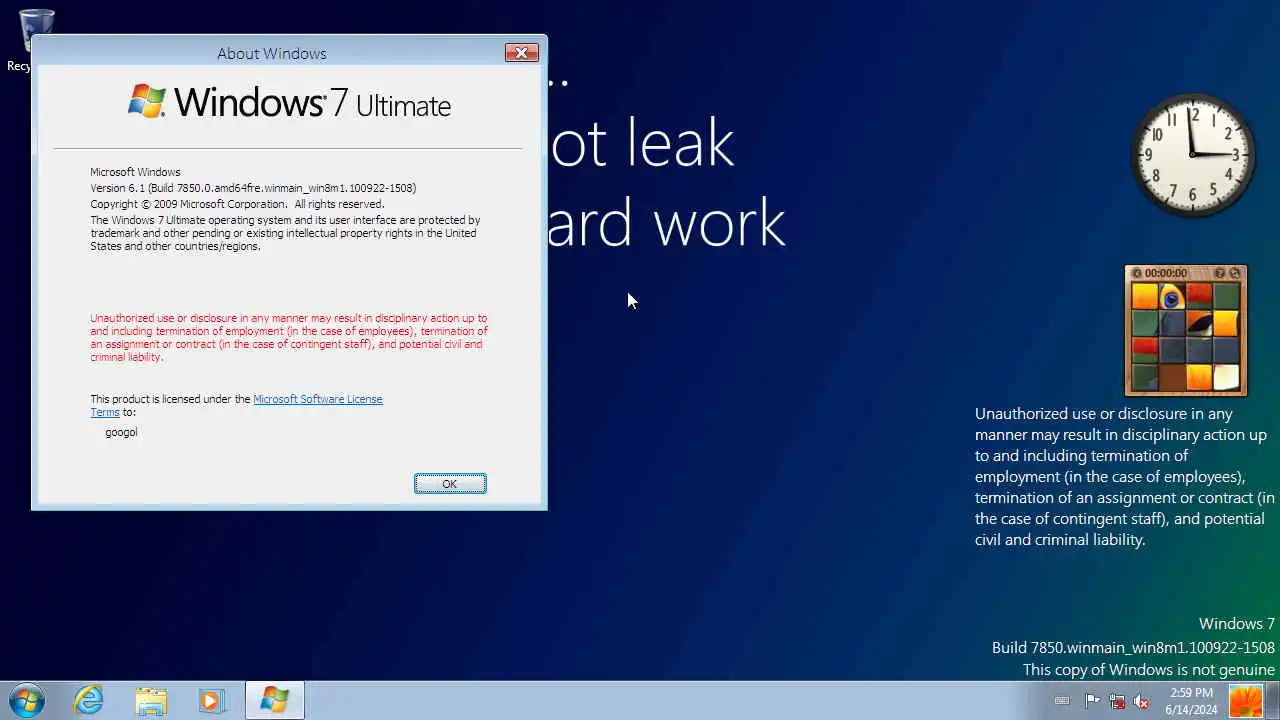The image size is (1280, 720).
Task: Click the puzzle gadget solve/shuffle icon
Action: 1234,273
